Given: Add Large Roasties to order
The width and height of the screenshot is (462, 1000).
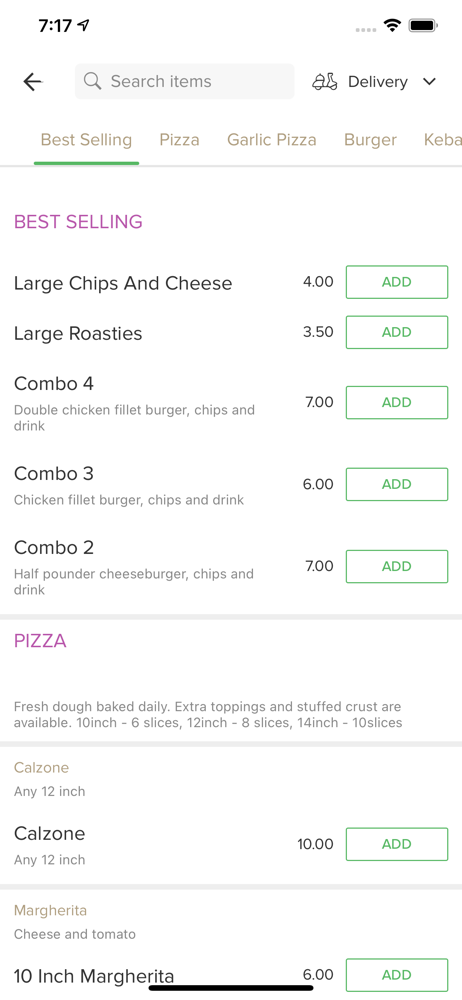Looking at the screenshot, I should pyautogui.click(x=397, y=332).
